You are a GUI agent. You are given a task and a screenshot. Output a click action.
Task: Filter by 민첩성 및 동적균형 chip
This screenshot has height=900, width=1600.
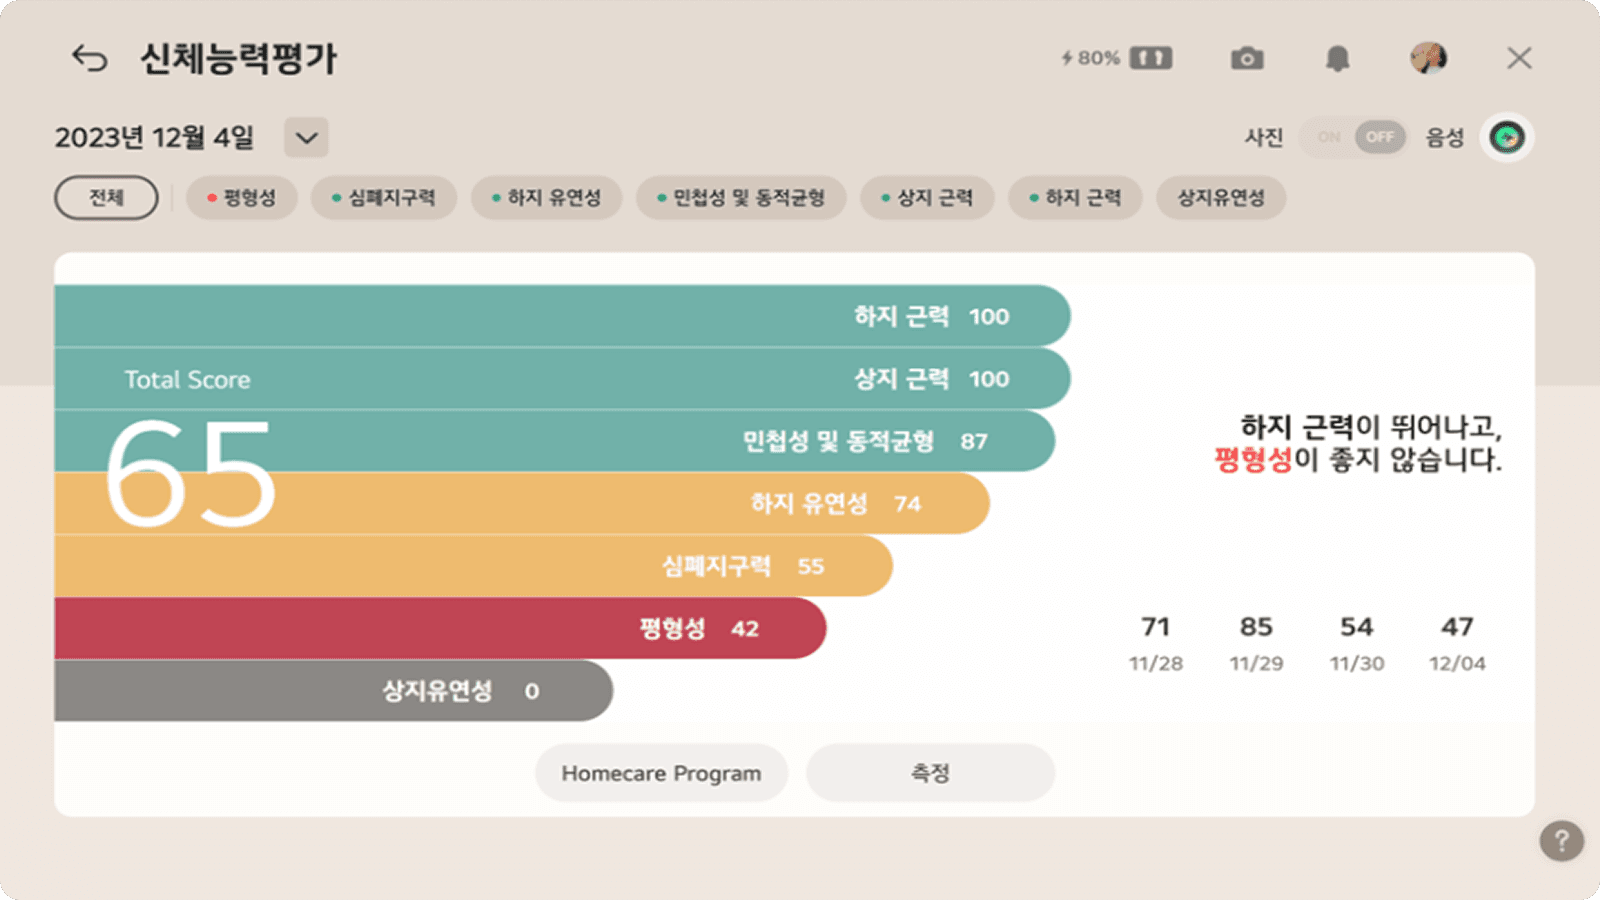click(x=741, y=198)
